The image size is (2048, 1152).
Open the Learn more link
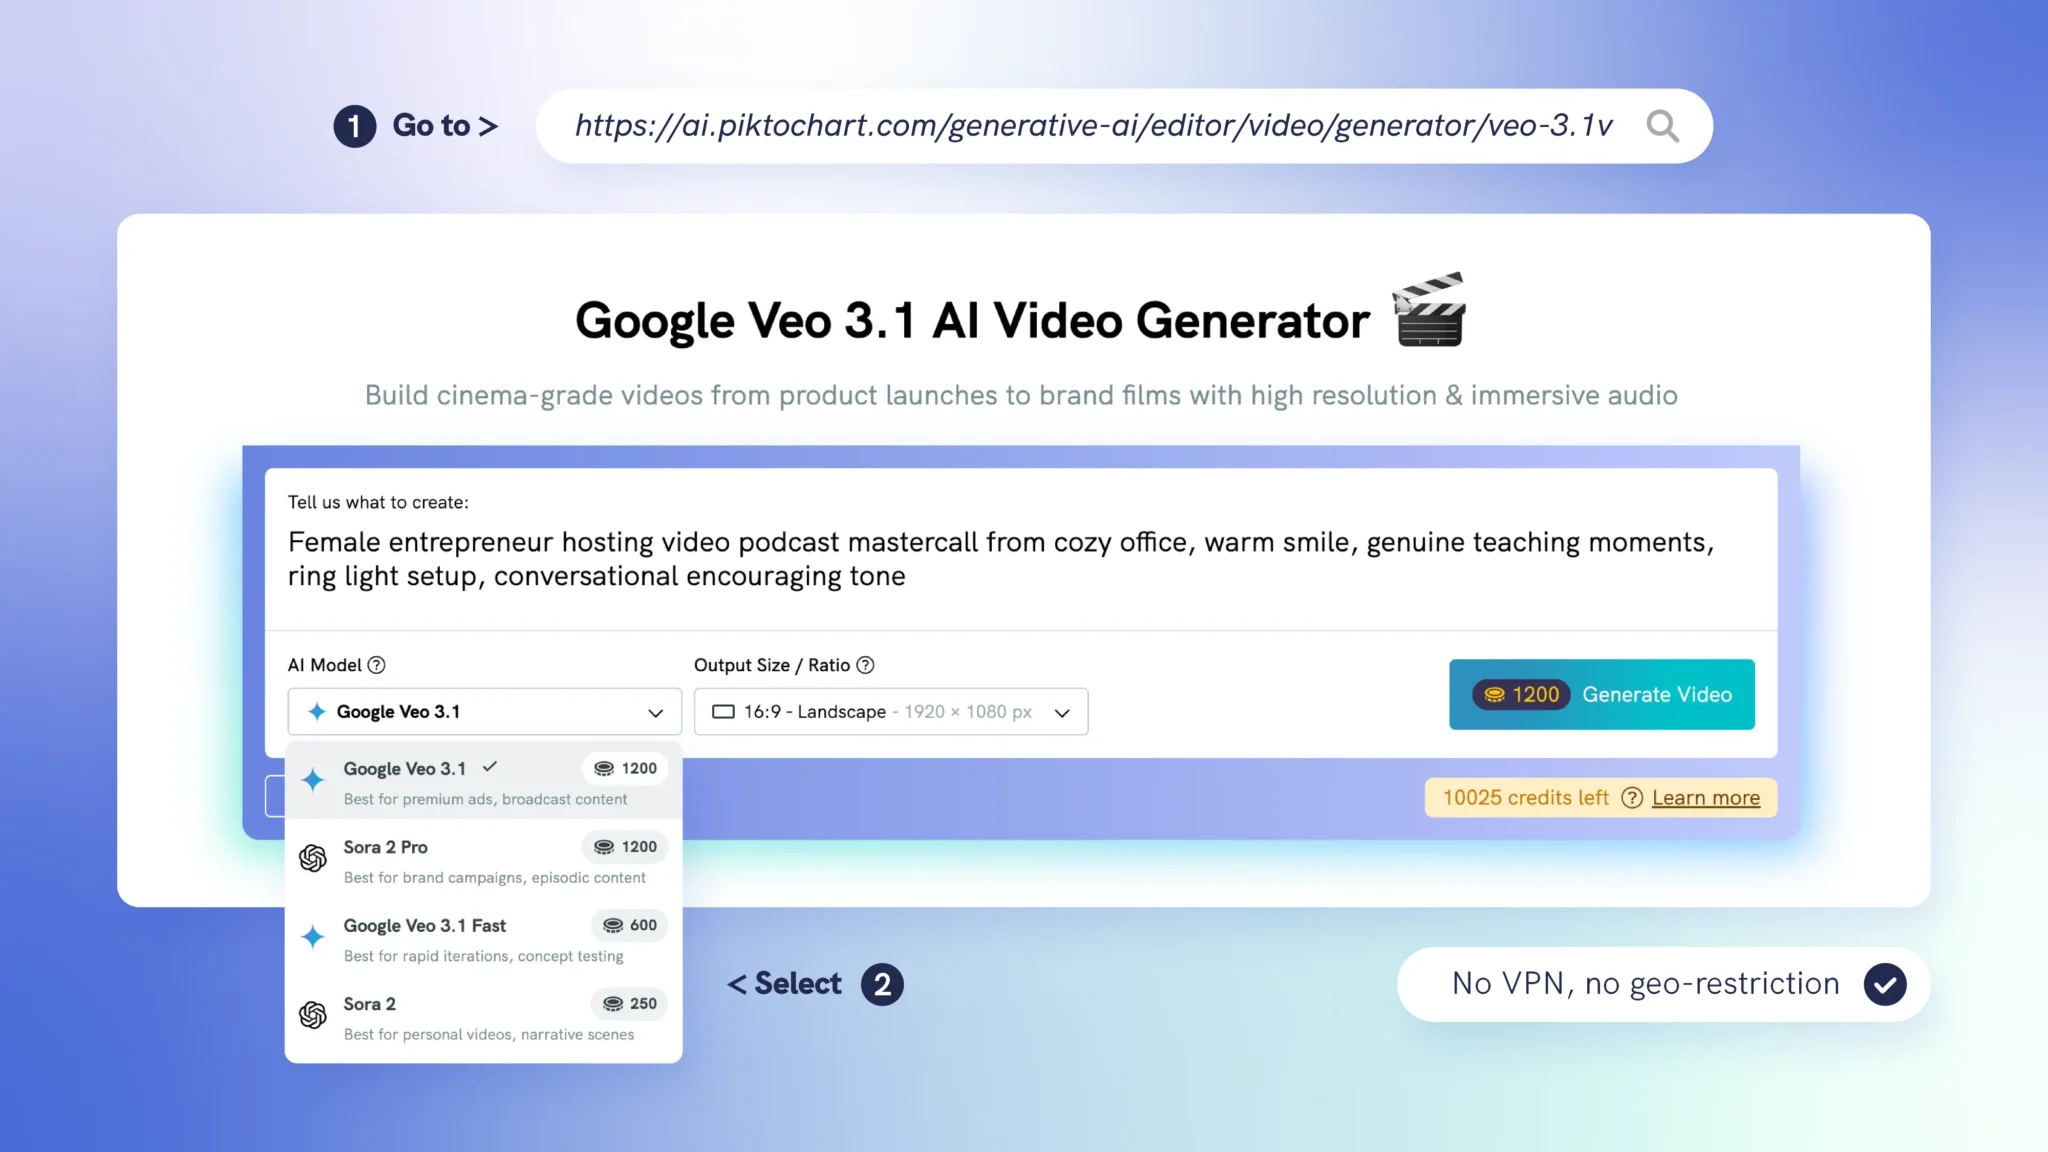point(1706,798)
